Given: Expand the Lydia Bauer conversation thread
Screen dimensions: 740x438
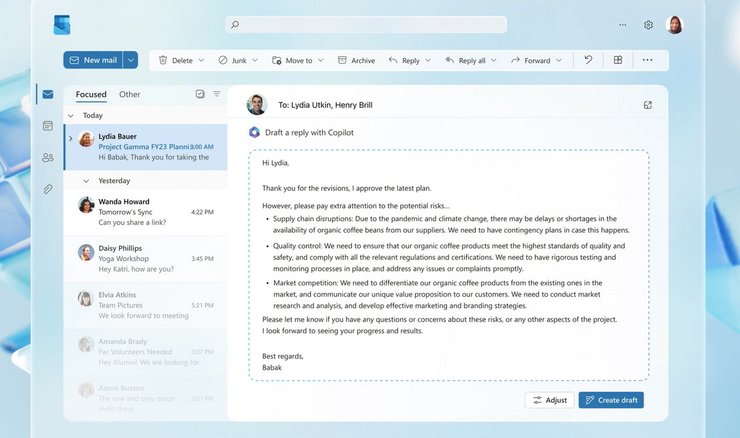Looking at the screenshot, I should point(71,138).
